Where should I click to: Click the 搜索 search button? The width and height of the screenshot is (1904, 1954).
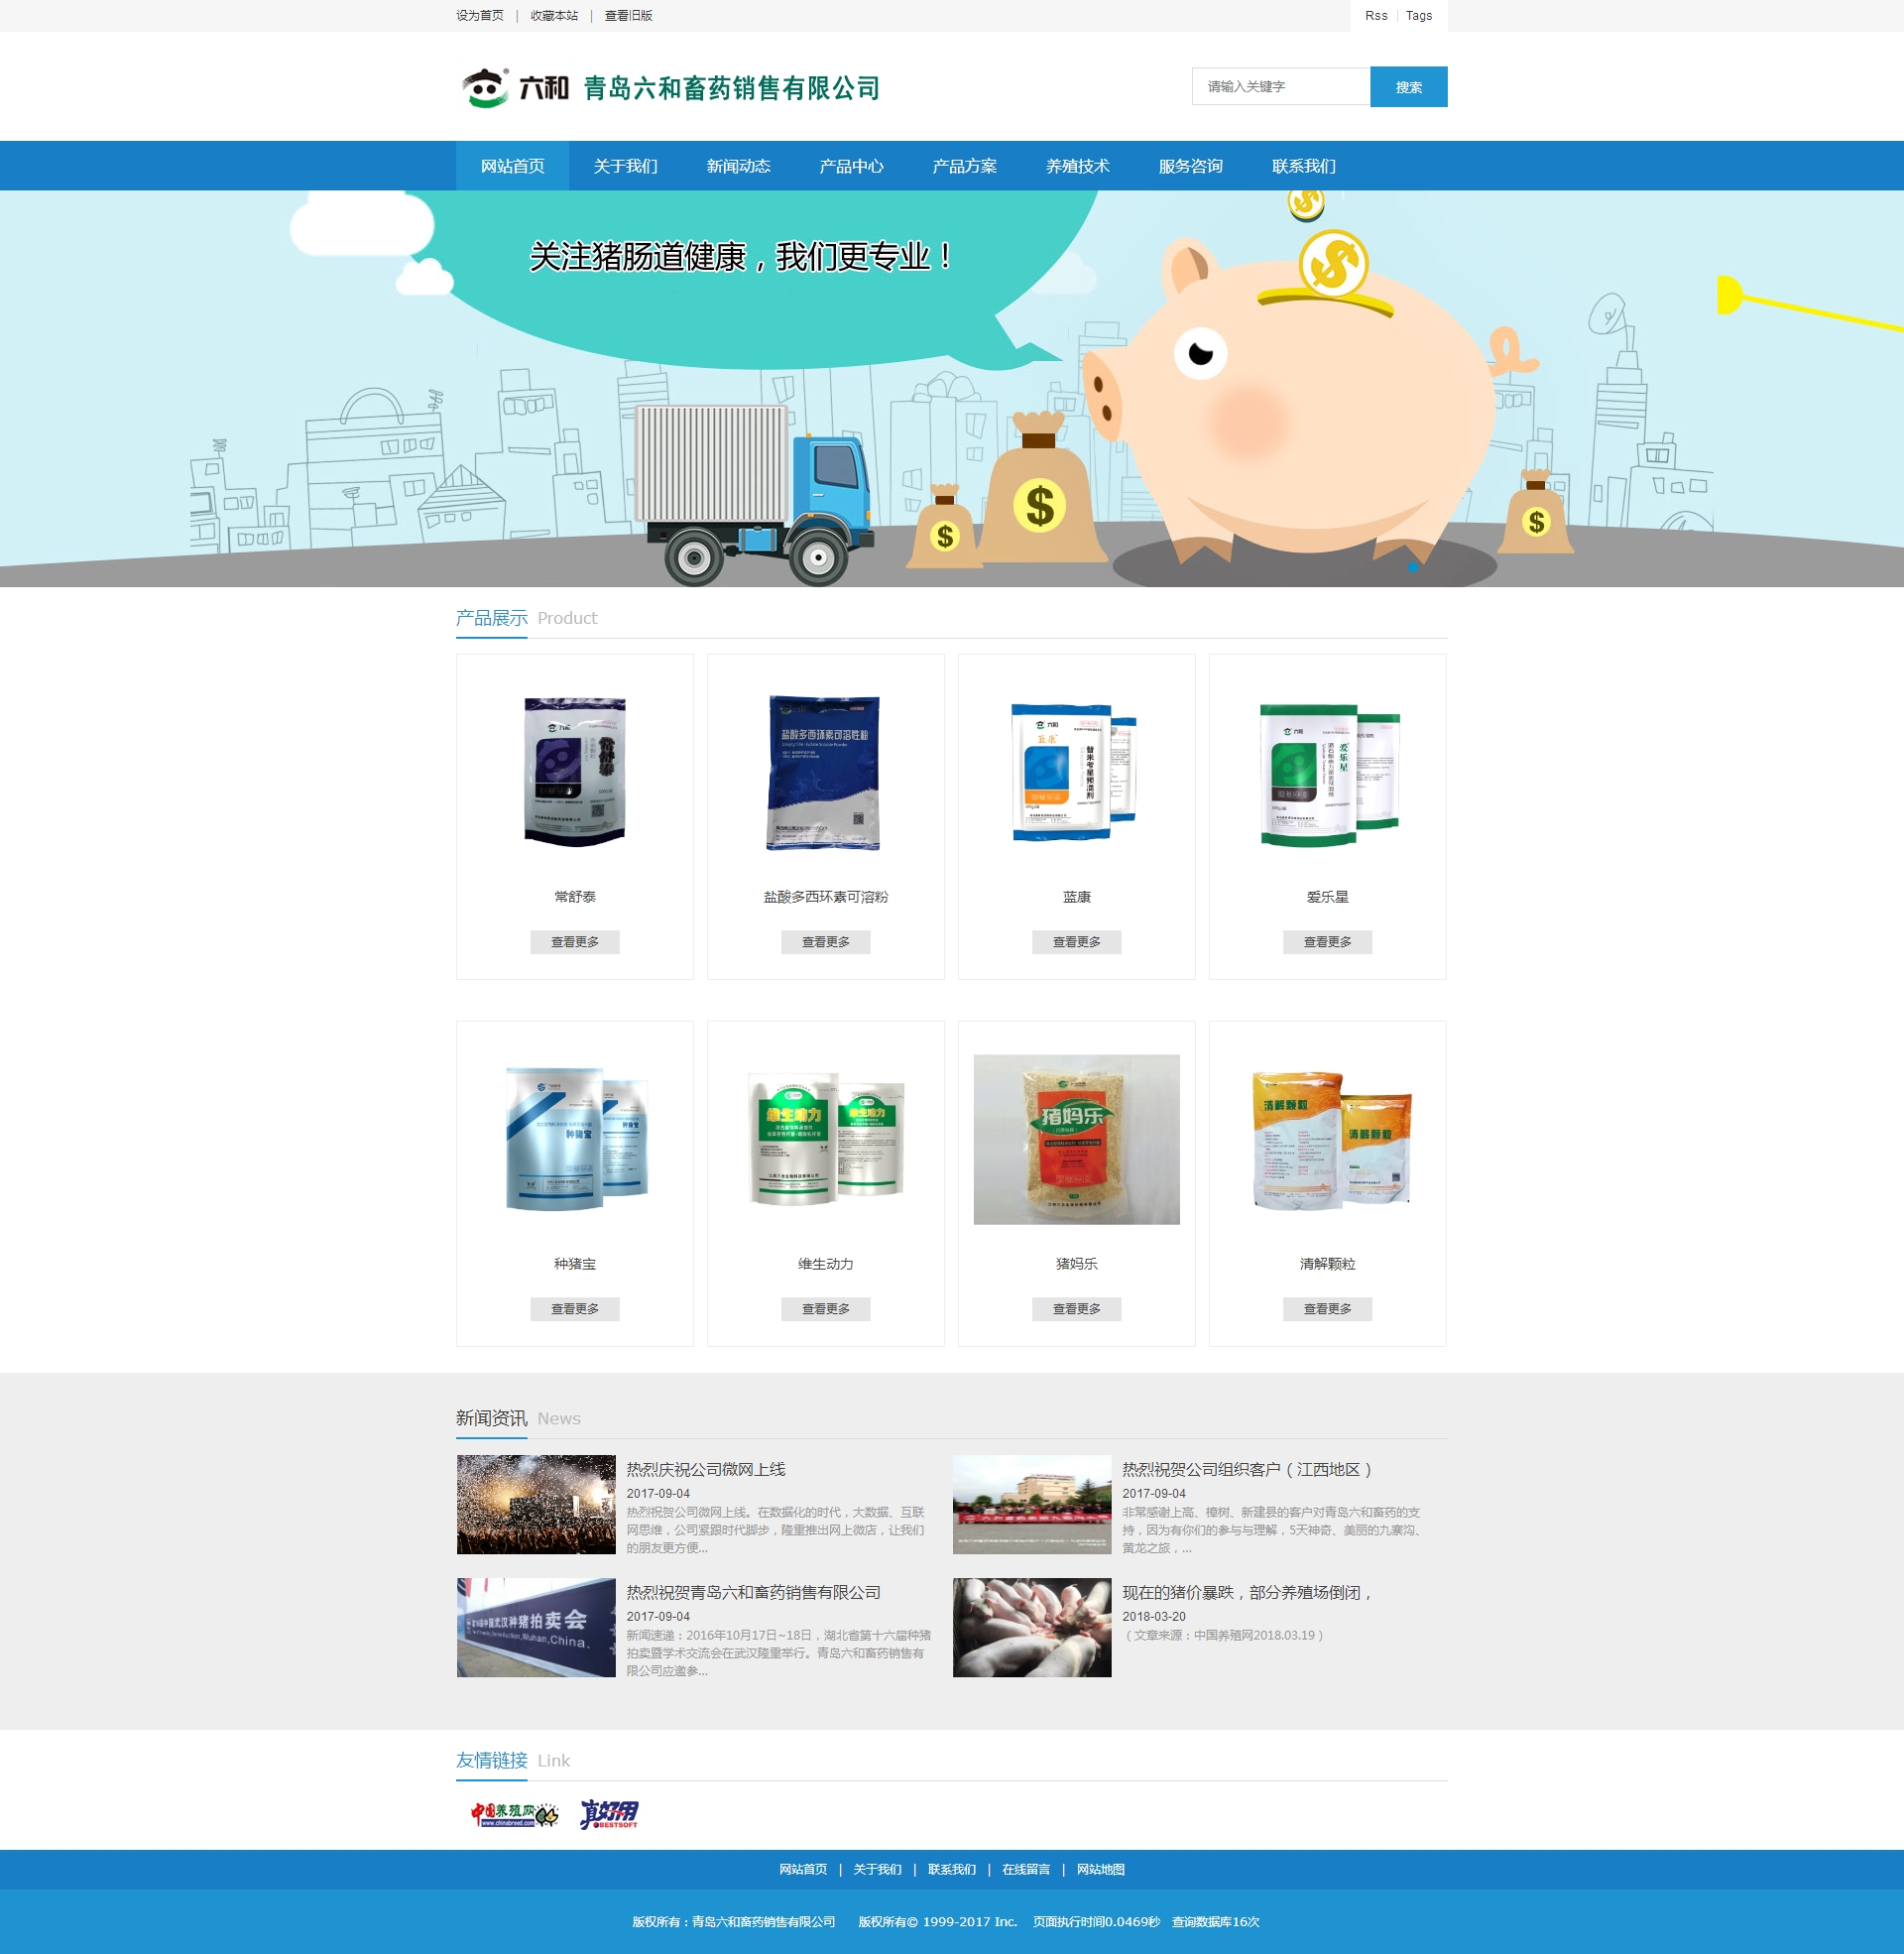pyautogui.click(x=1409, y=87)
